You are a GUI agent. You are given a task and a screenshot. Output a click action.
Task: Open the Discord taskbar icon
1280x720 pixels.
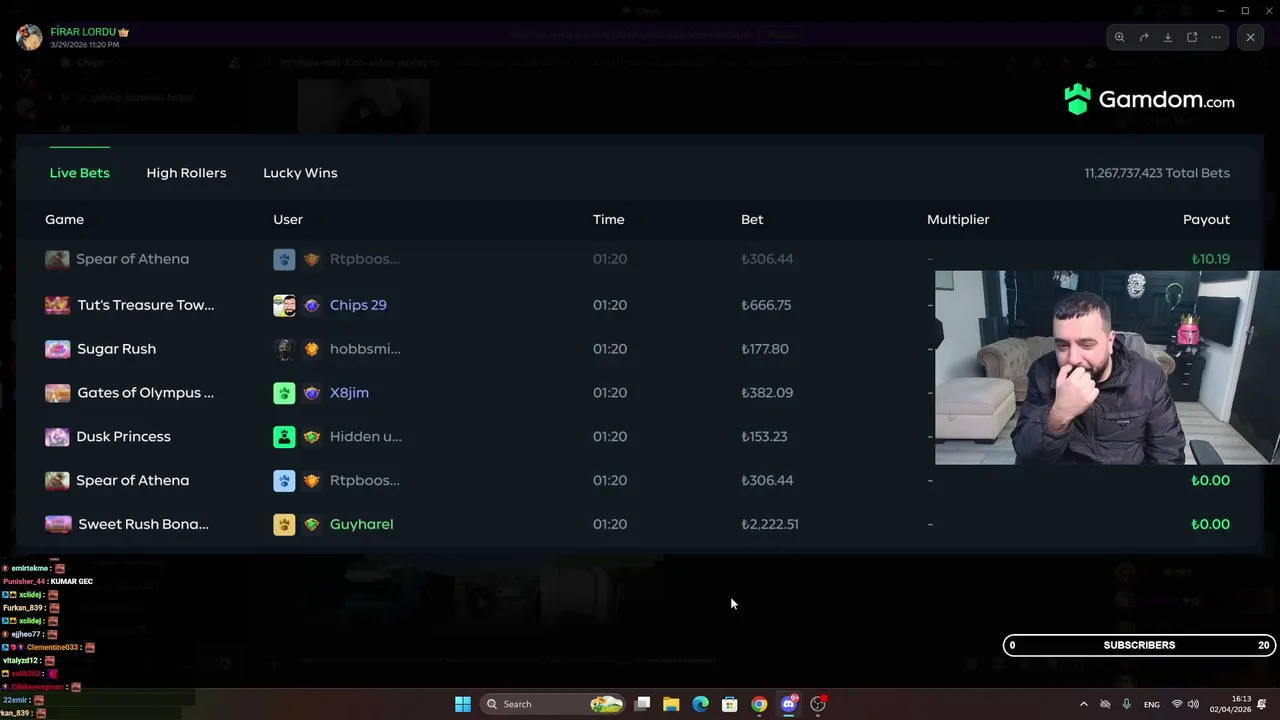(x=789, y=704)
